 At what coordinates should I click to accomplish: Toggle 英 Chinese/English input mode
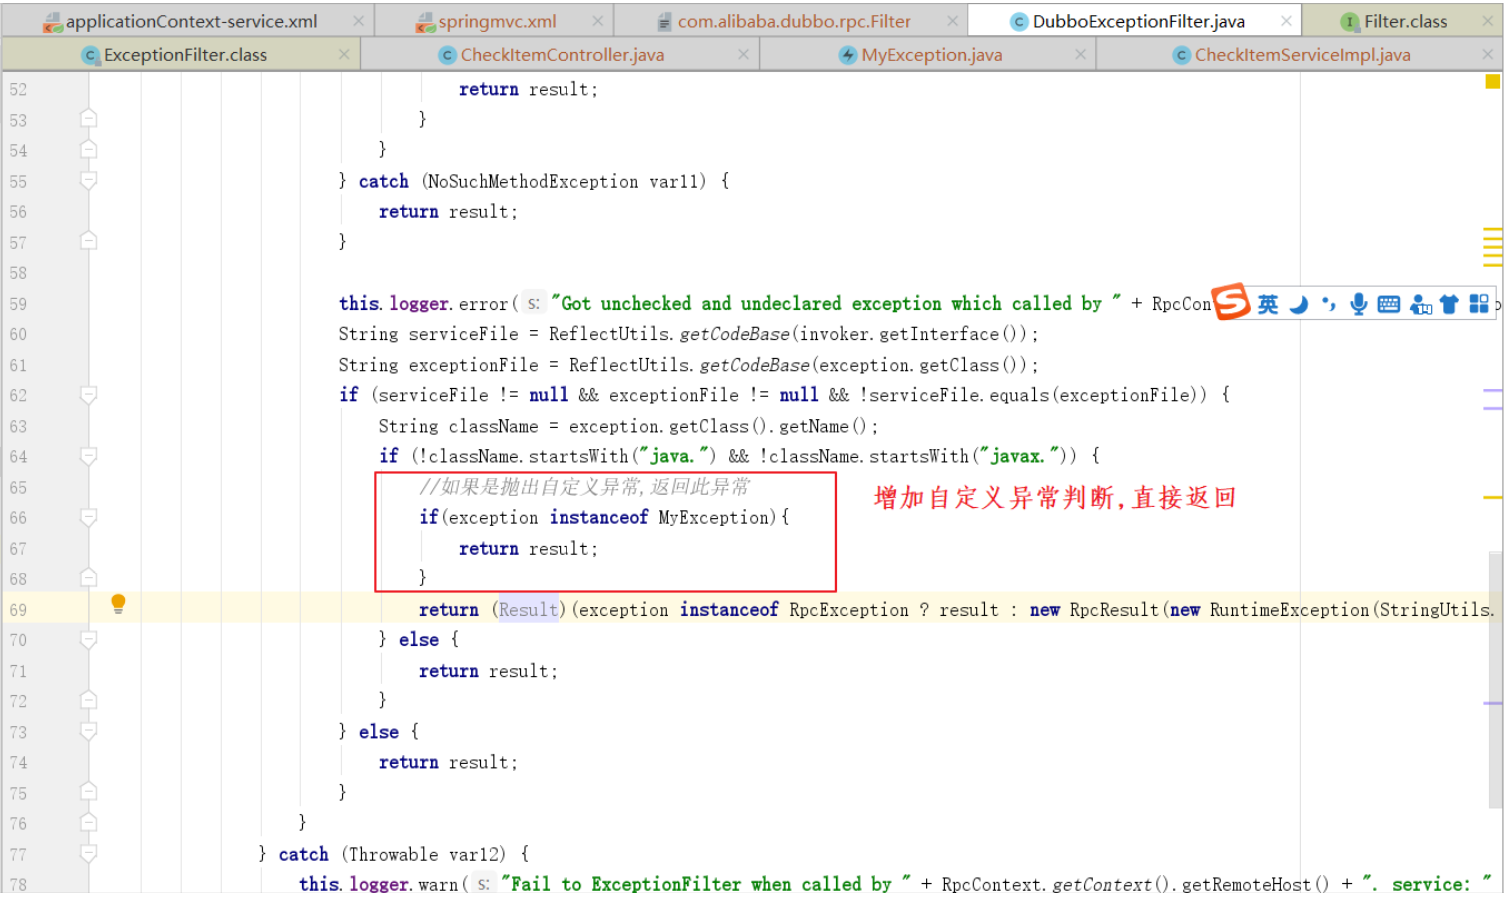1266,303
